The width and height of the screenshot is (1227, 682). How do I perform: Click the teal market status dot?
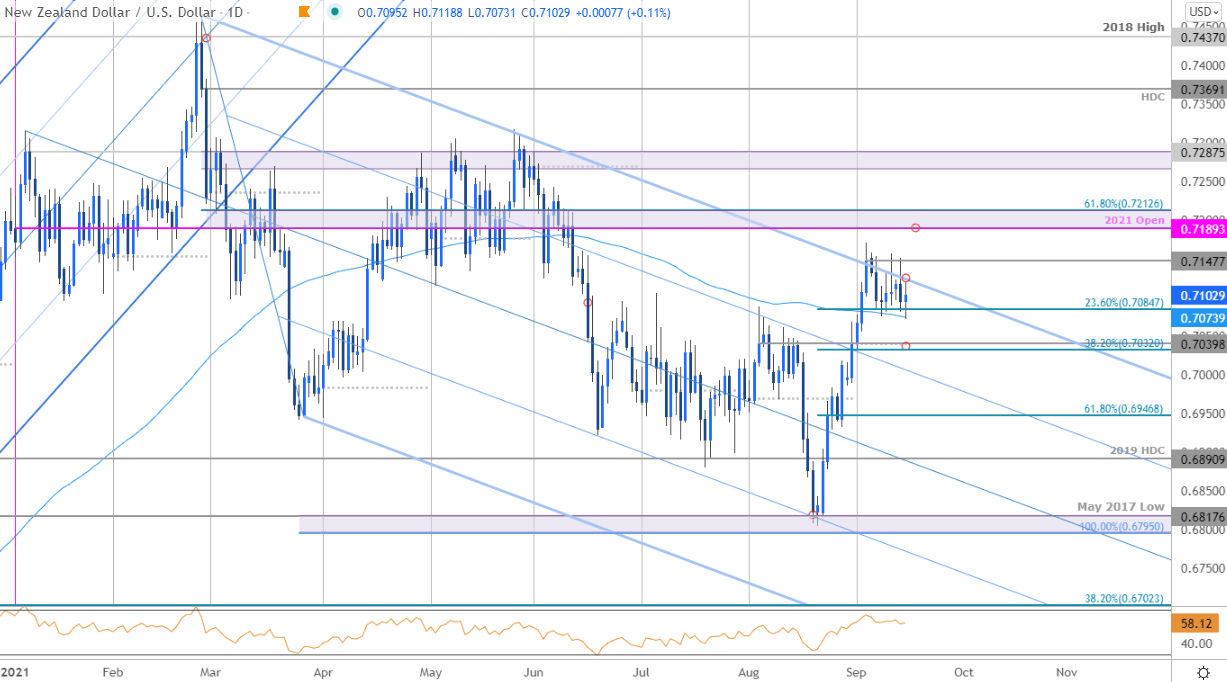(x=334, y=13)
